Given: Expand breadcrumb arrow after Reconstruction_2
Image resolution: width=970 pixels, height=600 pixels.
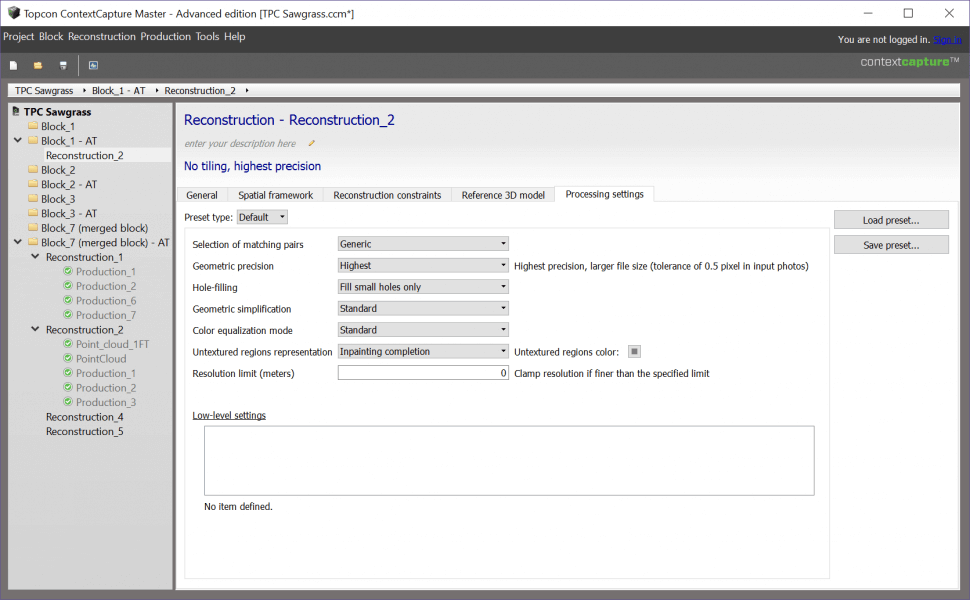Looking at the screenshot, I should tap(247, 90).
